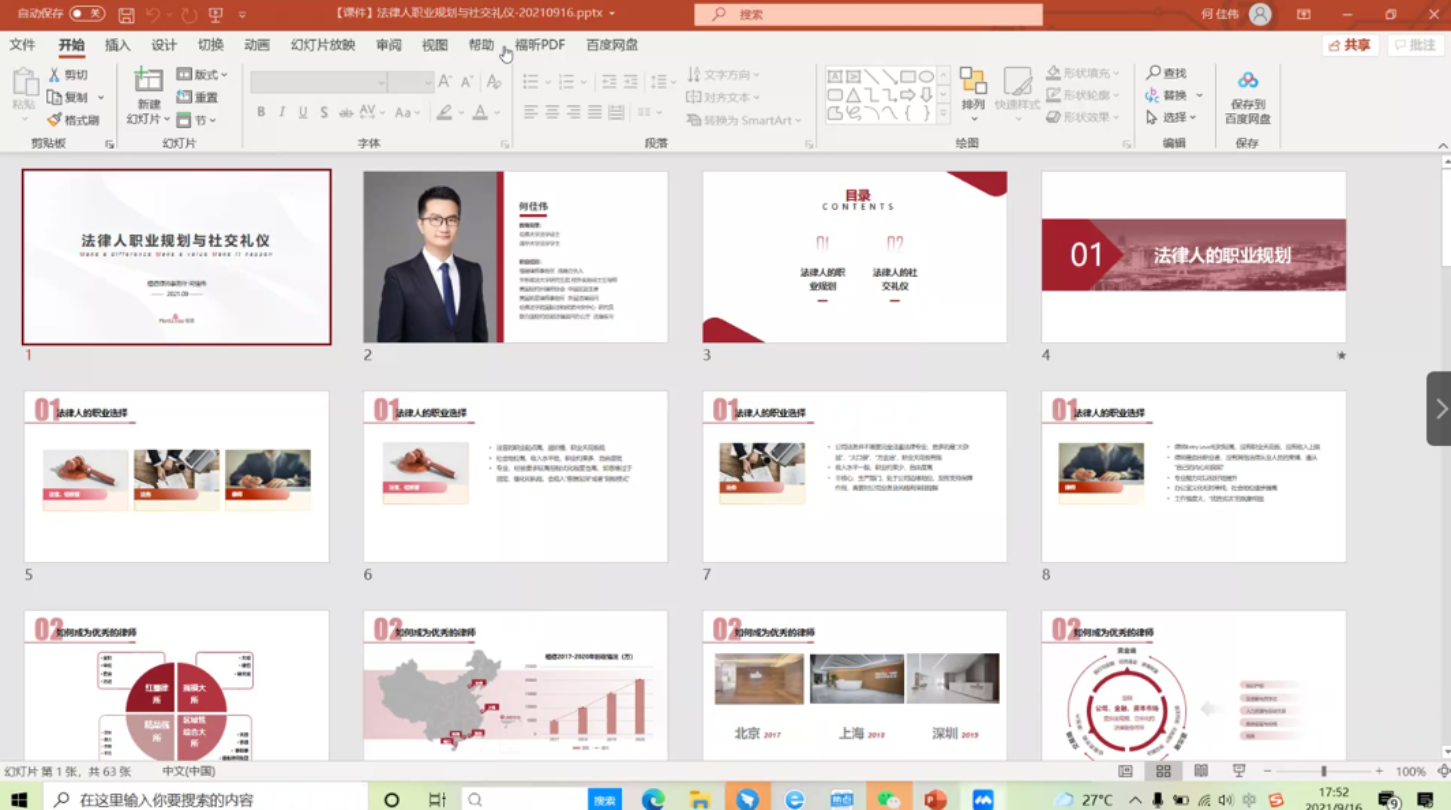The image size is (1451, 810).
Task: Toggle bold formatting
Action: click(x=259, y=112)
